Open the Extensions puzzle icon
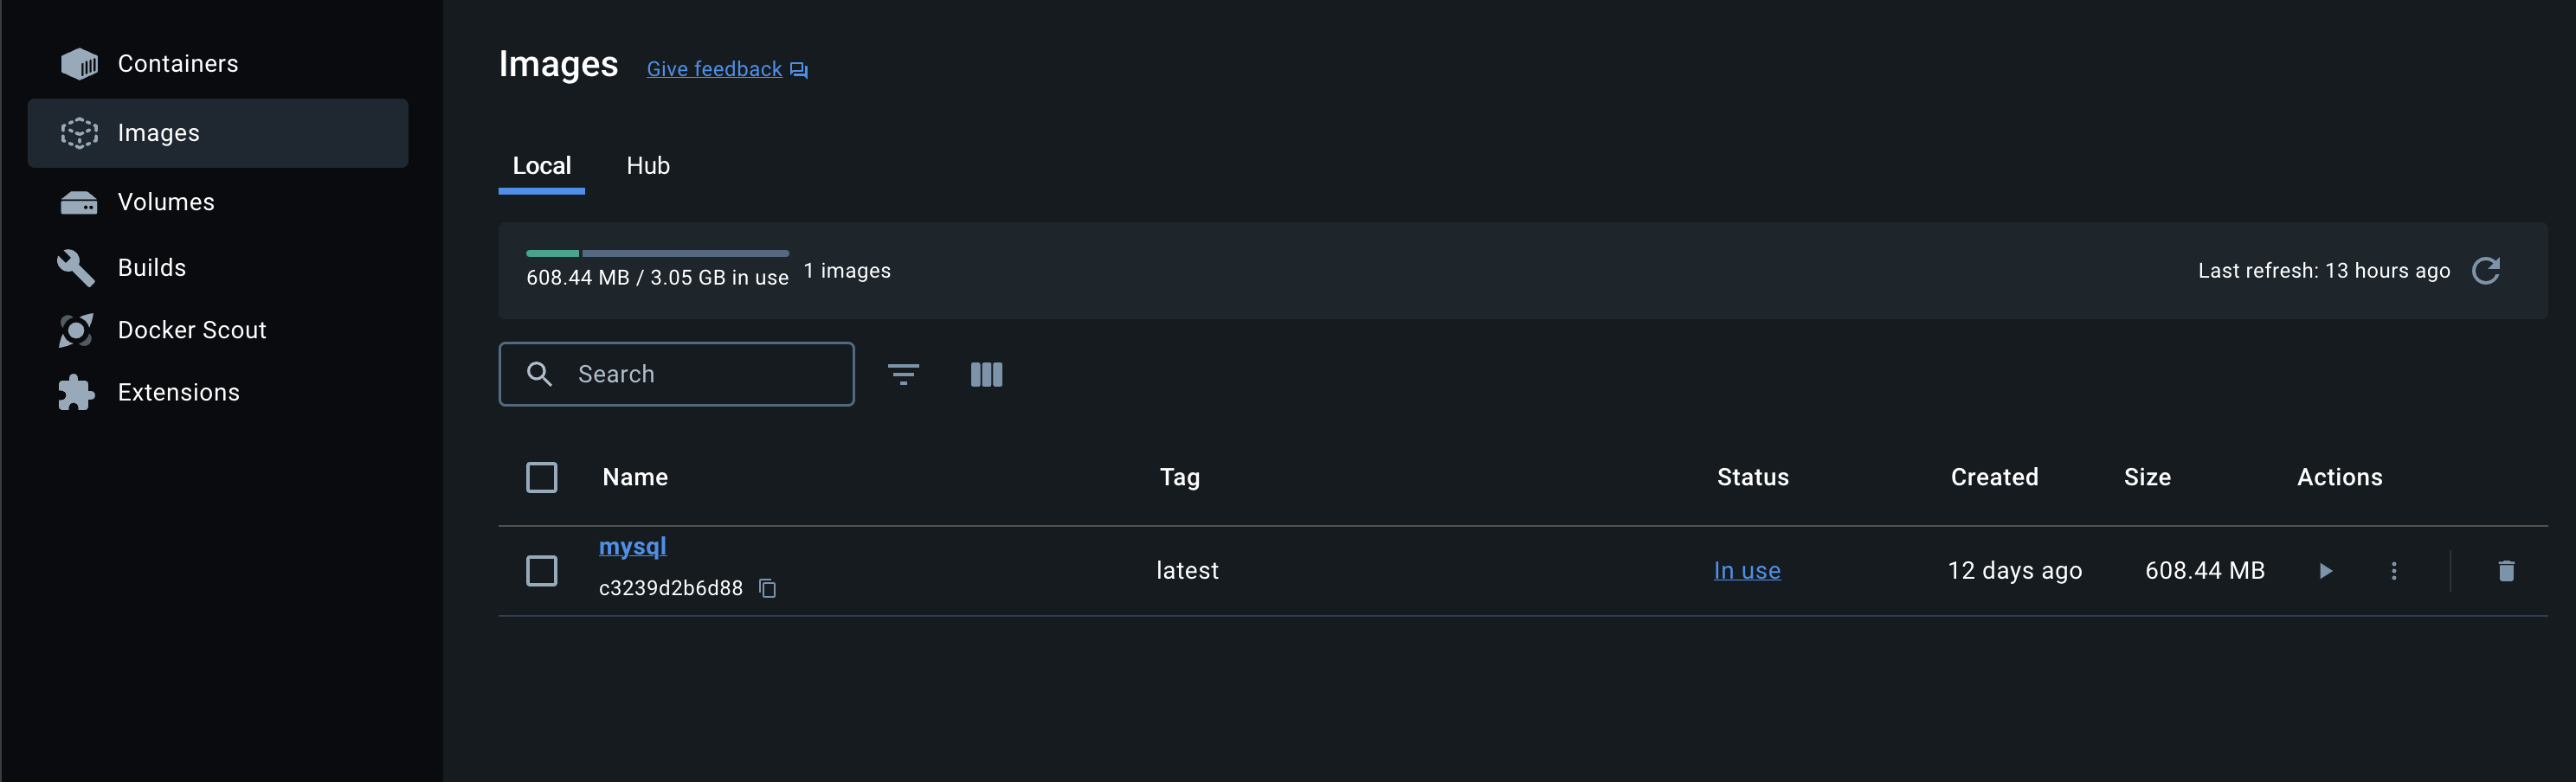Viewport: 2576px width, 782px height. coord(76,392)
